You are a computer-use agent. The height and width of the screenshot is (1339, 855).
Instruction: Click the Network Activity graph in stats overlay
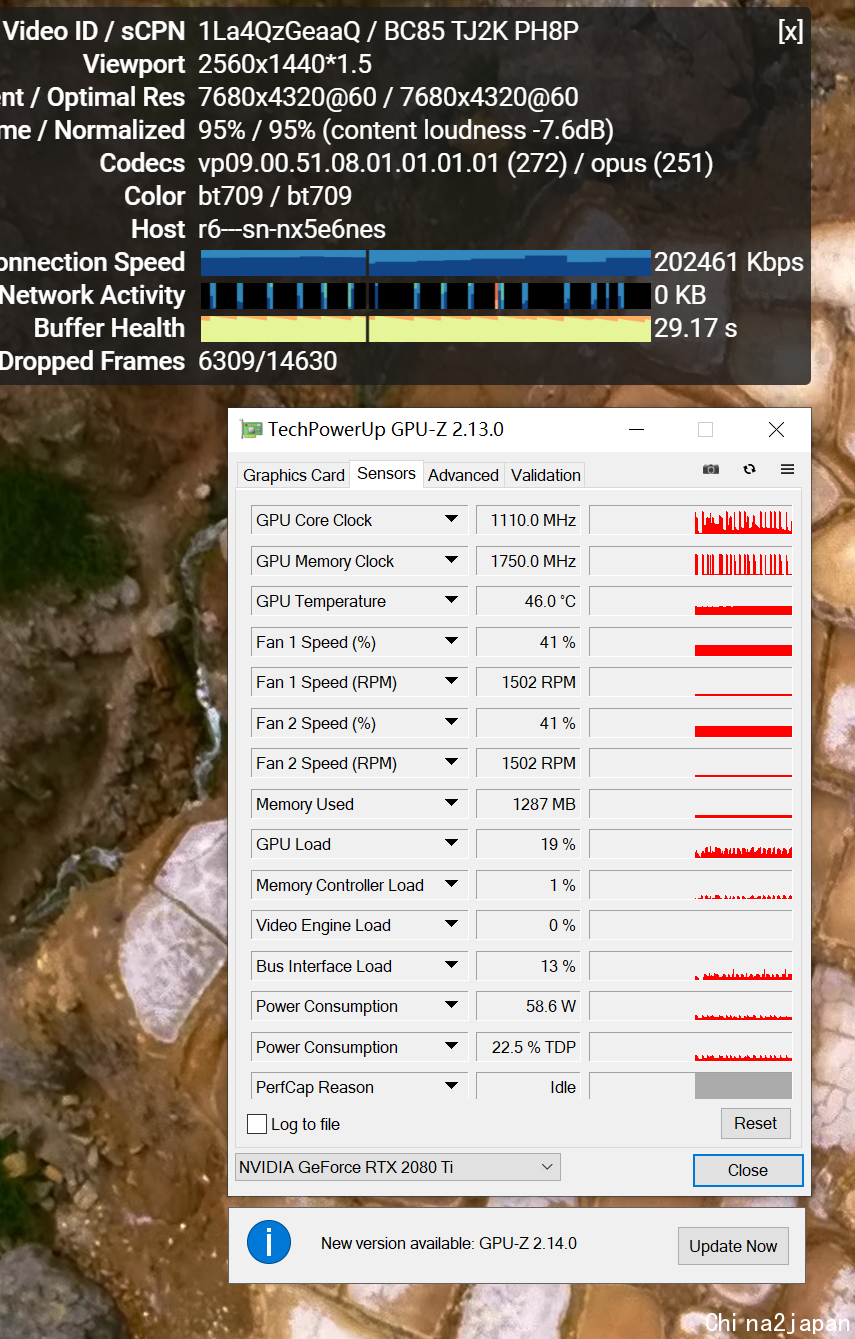click(426, 296)
